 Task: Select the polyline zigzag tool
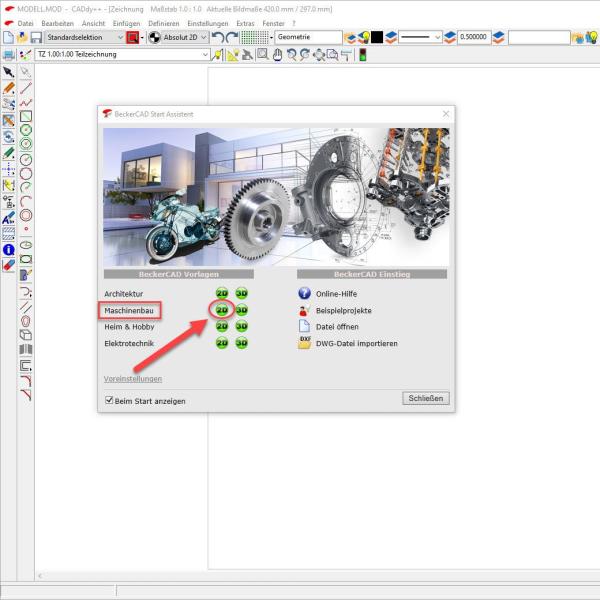(26, 103)
